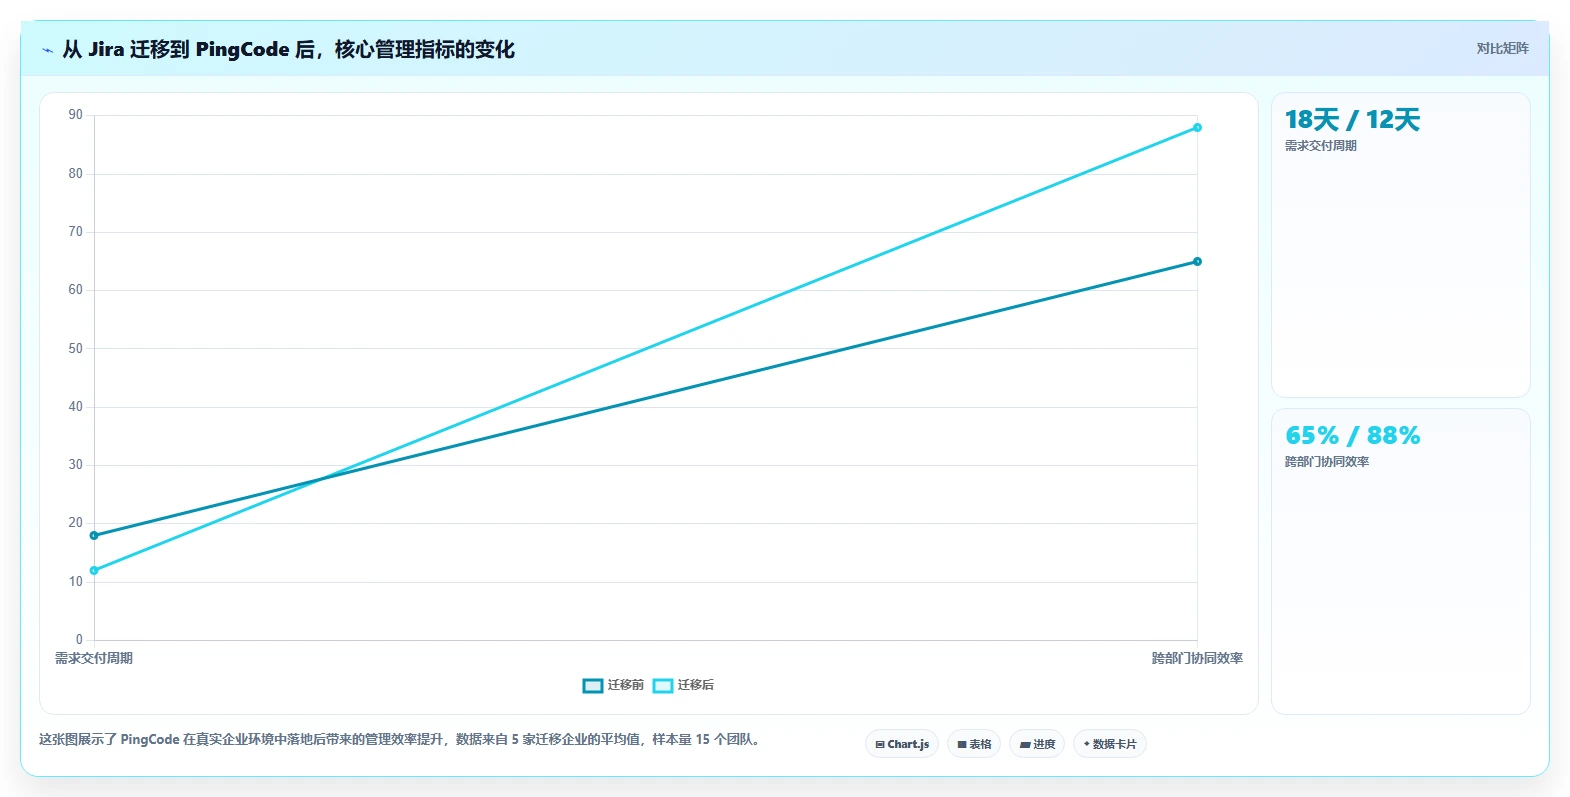Toggle the 迁移后 legend swatch
Viewport: 1570px width, 797px height.
tap(663, 685)
